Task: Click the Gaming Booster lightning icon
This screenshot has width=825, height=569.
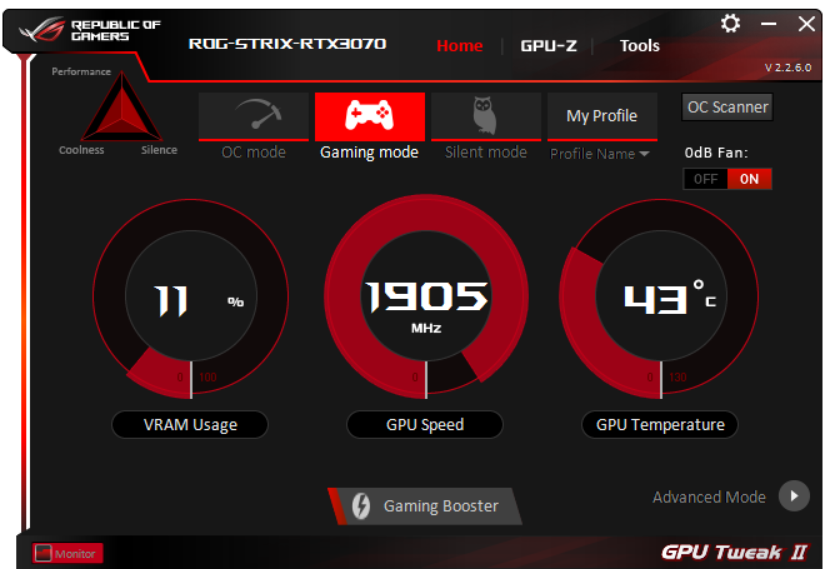Action: [361, 506]
